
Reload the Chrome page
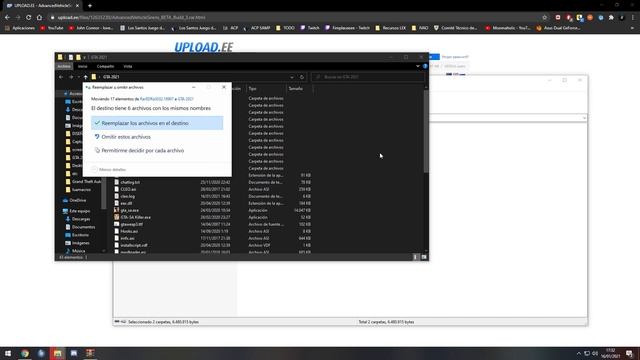tap(29, 18)
